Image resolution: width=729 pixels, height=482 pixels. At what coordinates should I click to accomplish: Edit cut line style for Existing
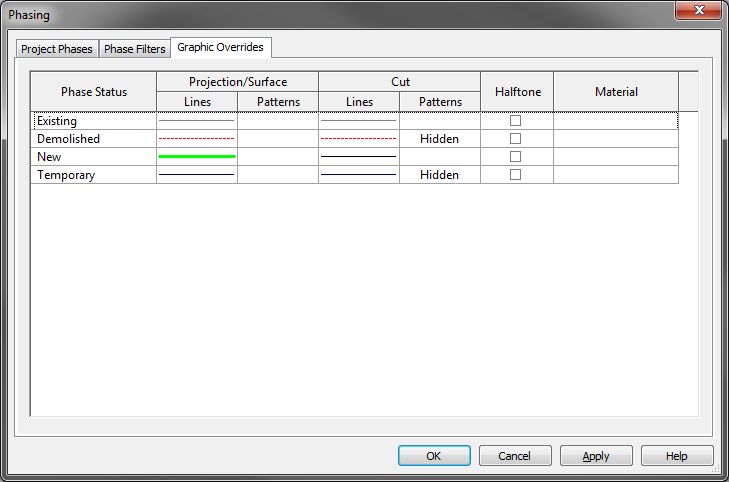[359, 121]
